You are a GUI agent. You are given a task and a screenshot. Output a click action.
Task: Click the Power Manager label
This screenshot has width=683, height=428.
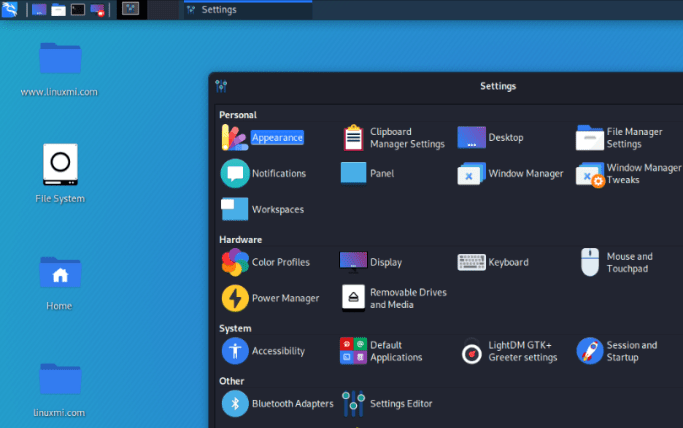click(x=285, y=298)
